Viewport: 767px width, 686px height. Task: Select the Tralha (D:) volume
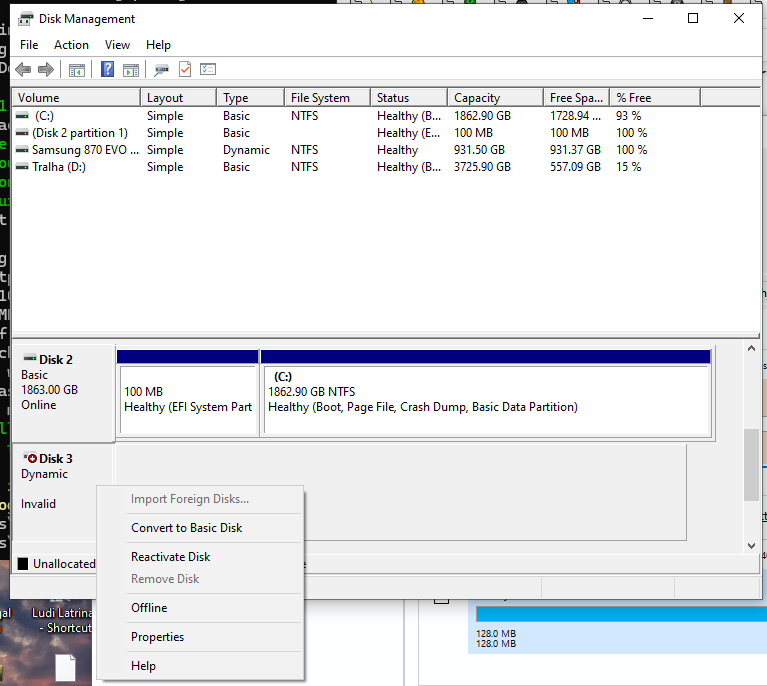pos(59,167)
